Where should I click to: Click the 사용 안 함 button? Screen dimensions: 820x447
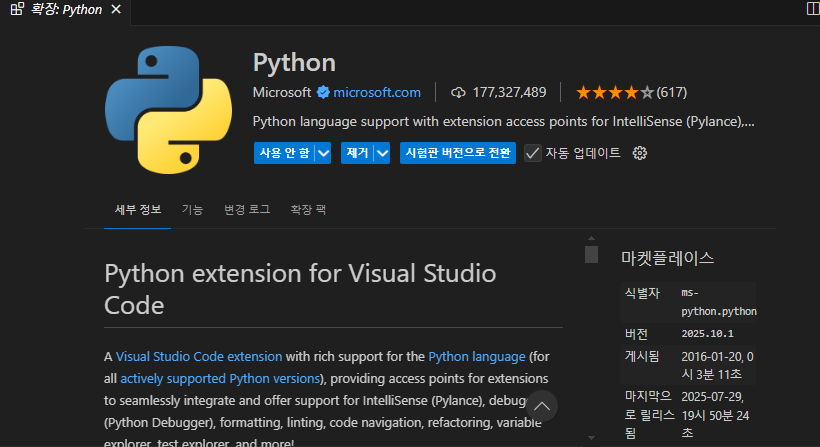click(x=285, y=153)
